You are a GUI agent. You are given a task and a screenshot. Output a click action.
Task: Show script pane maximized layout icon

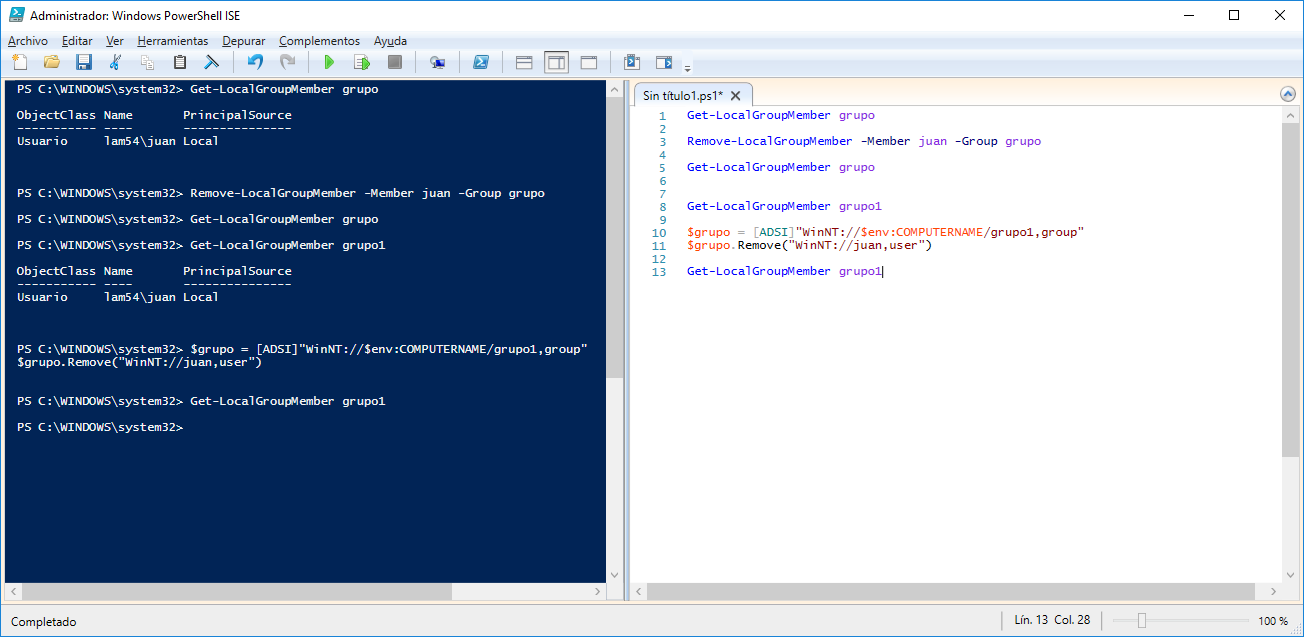coord(589,62)
